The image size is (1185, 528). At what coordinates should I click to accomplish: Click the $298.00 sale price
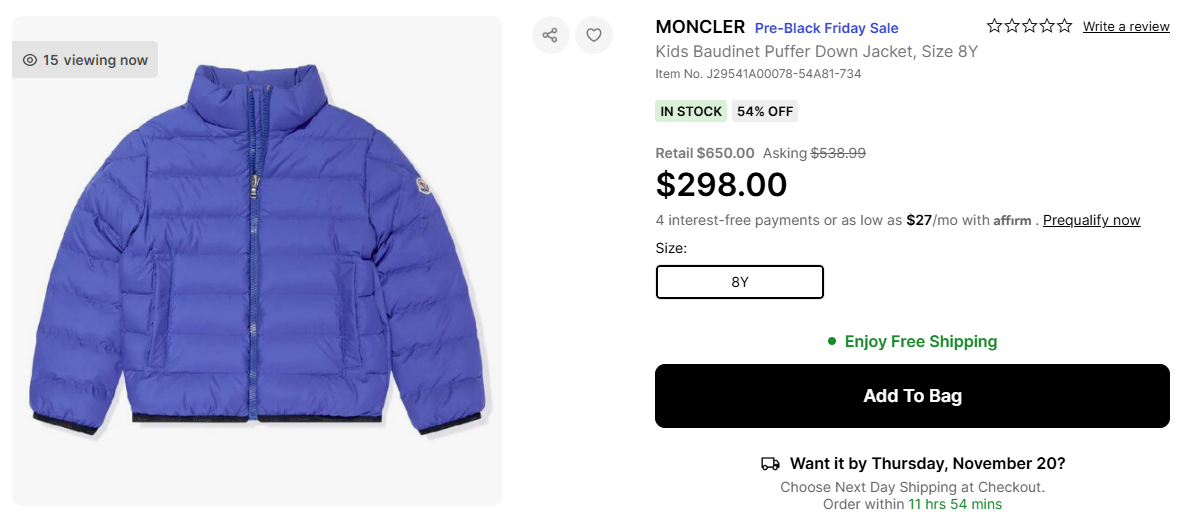pos(721,185)
